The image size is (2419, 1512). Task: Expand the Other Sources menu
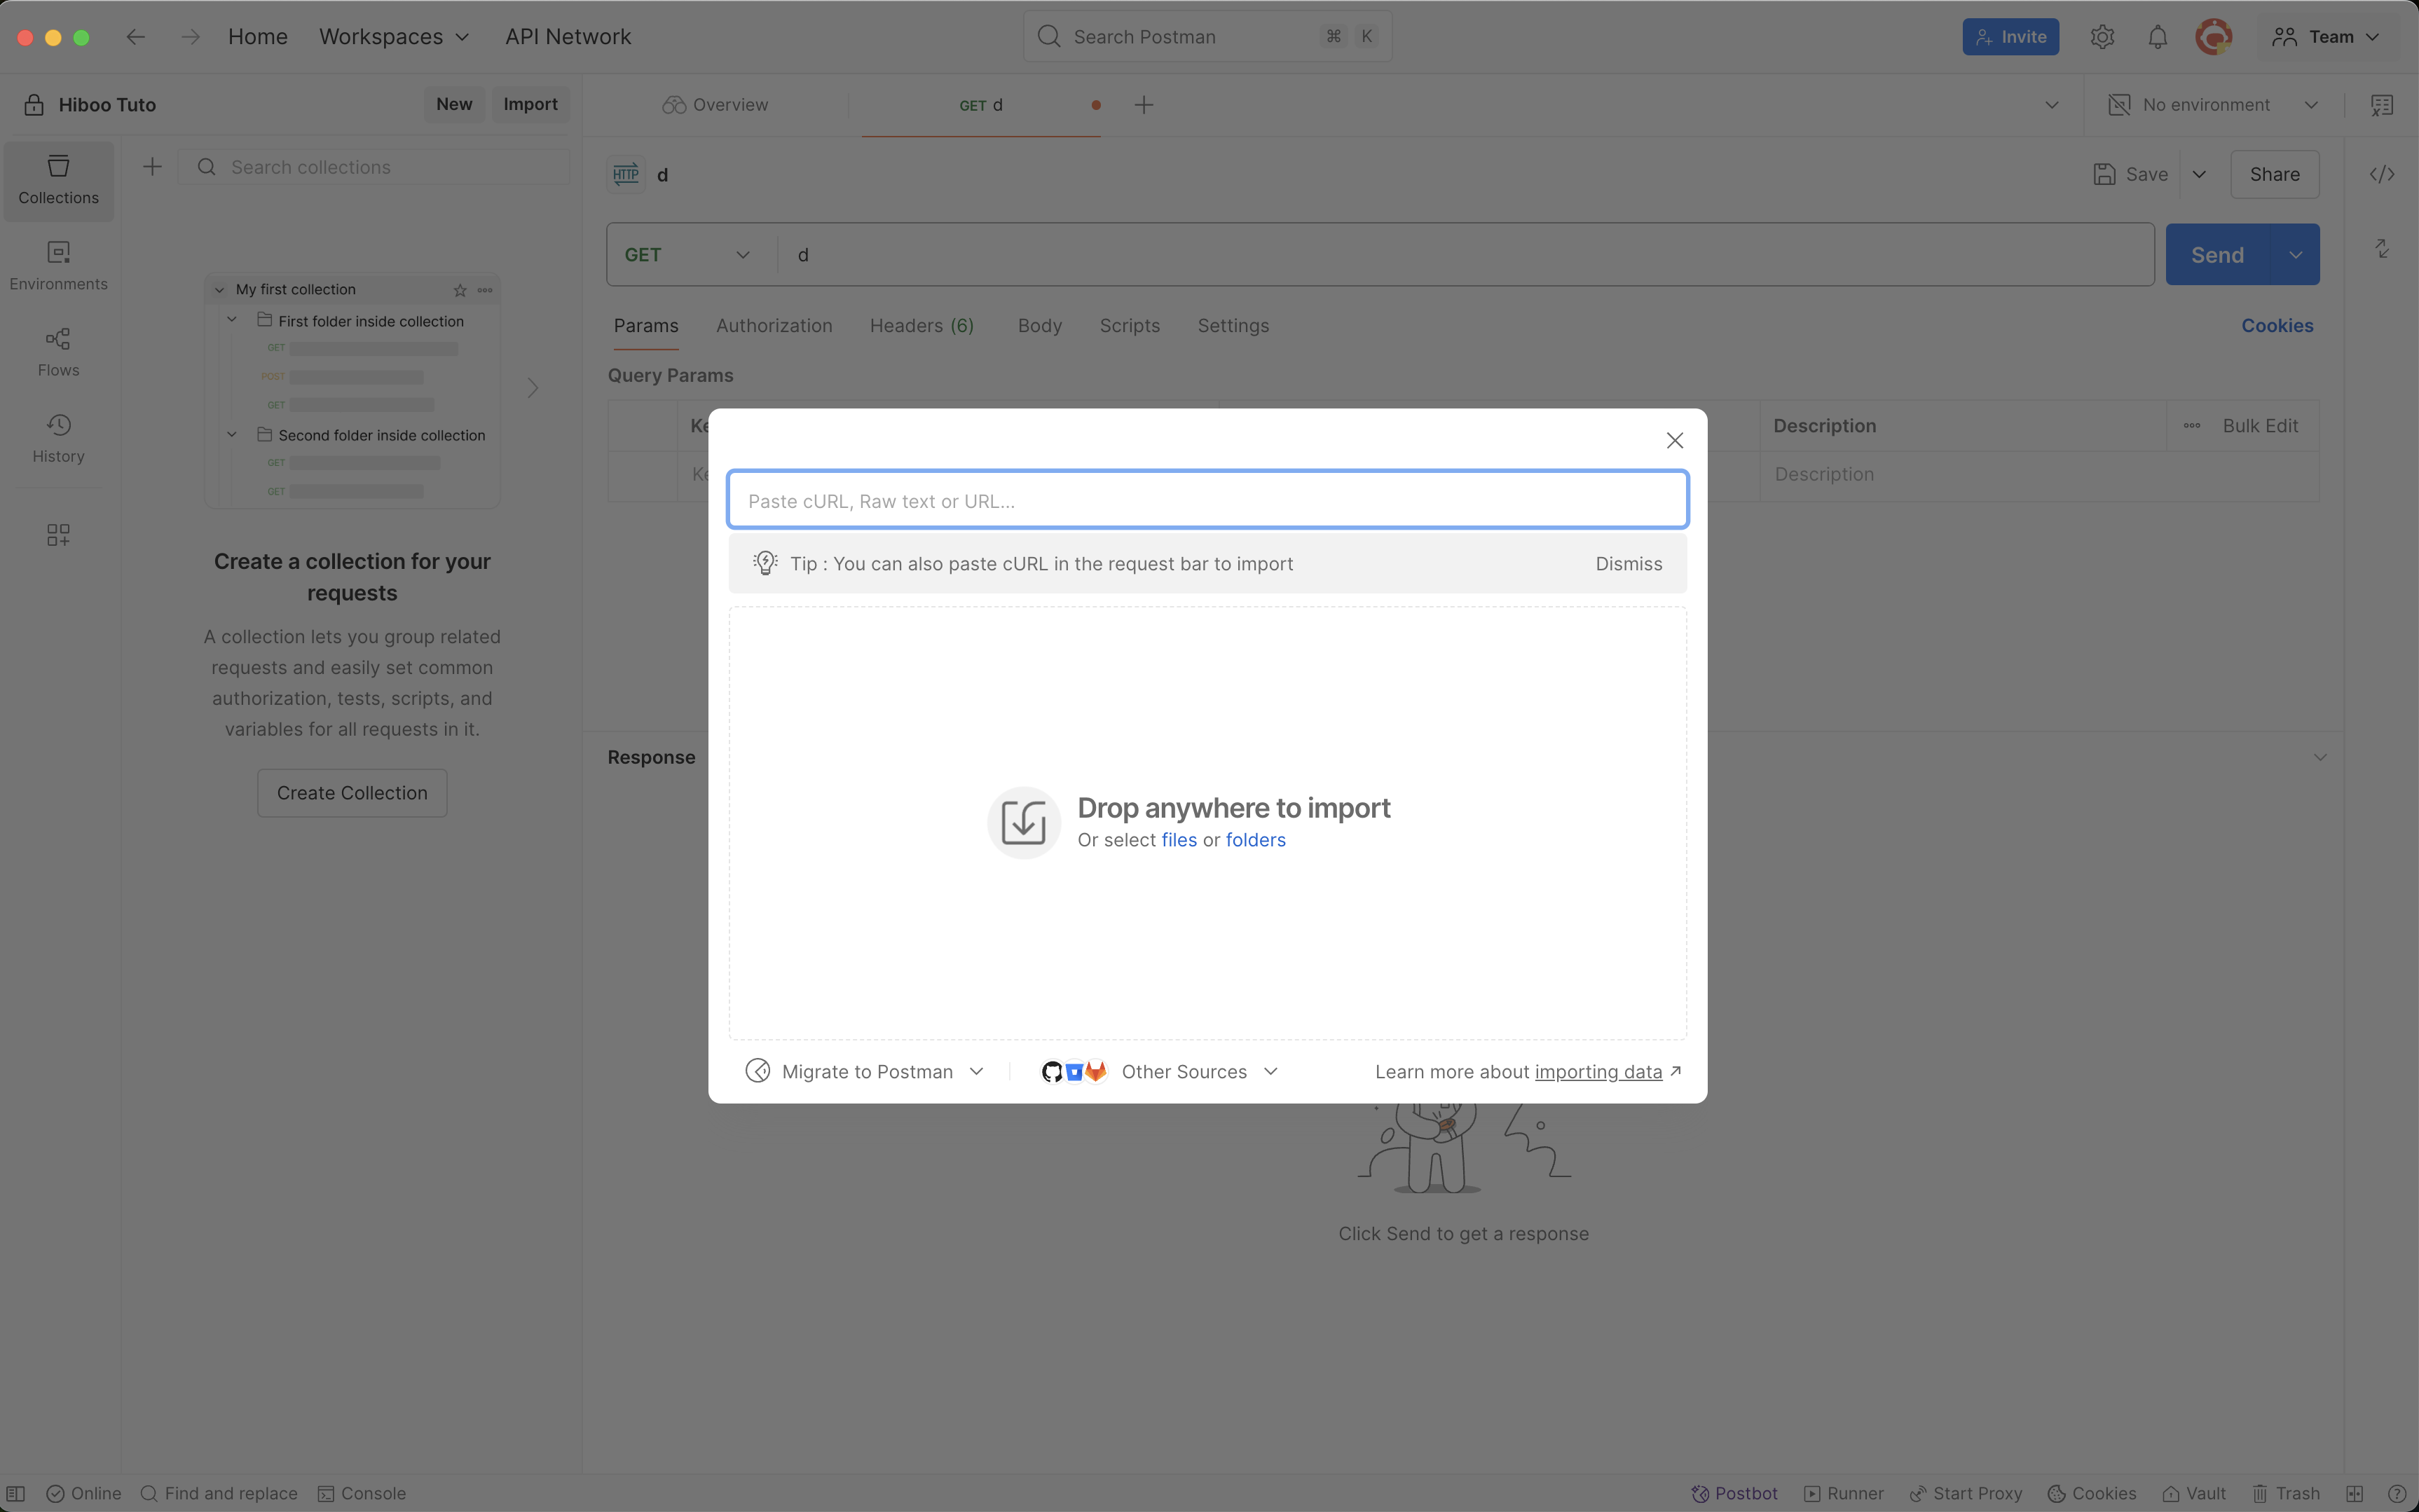click(x=1159, y=1071)
